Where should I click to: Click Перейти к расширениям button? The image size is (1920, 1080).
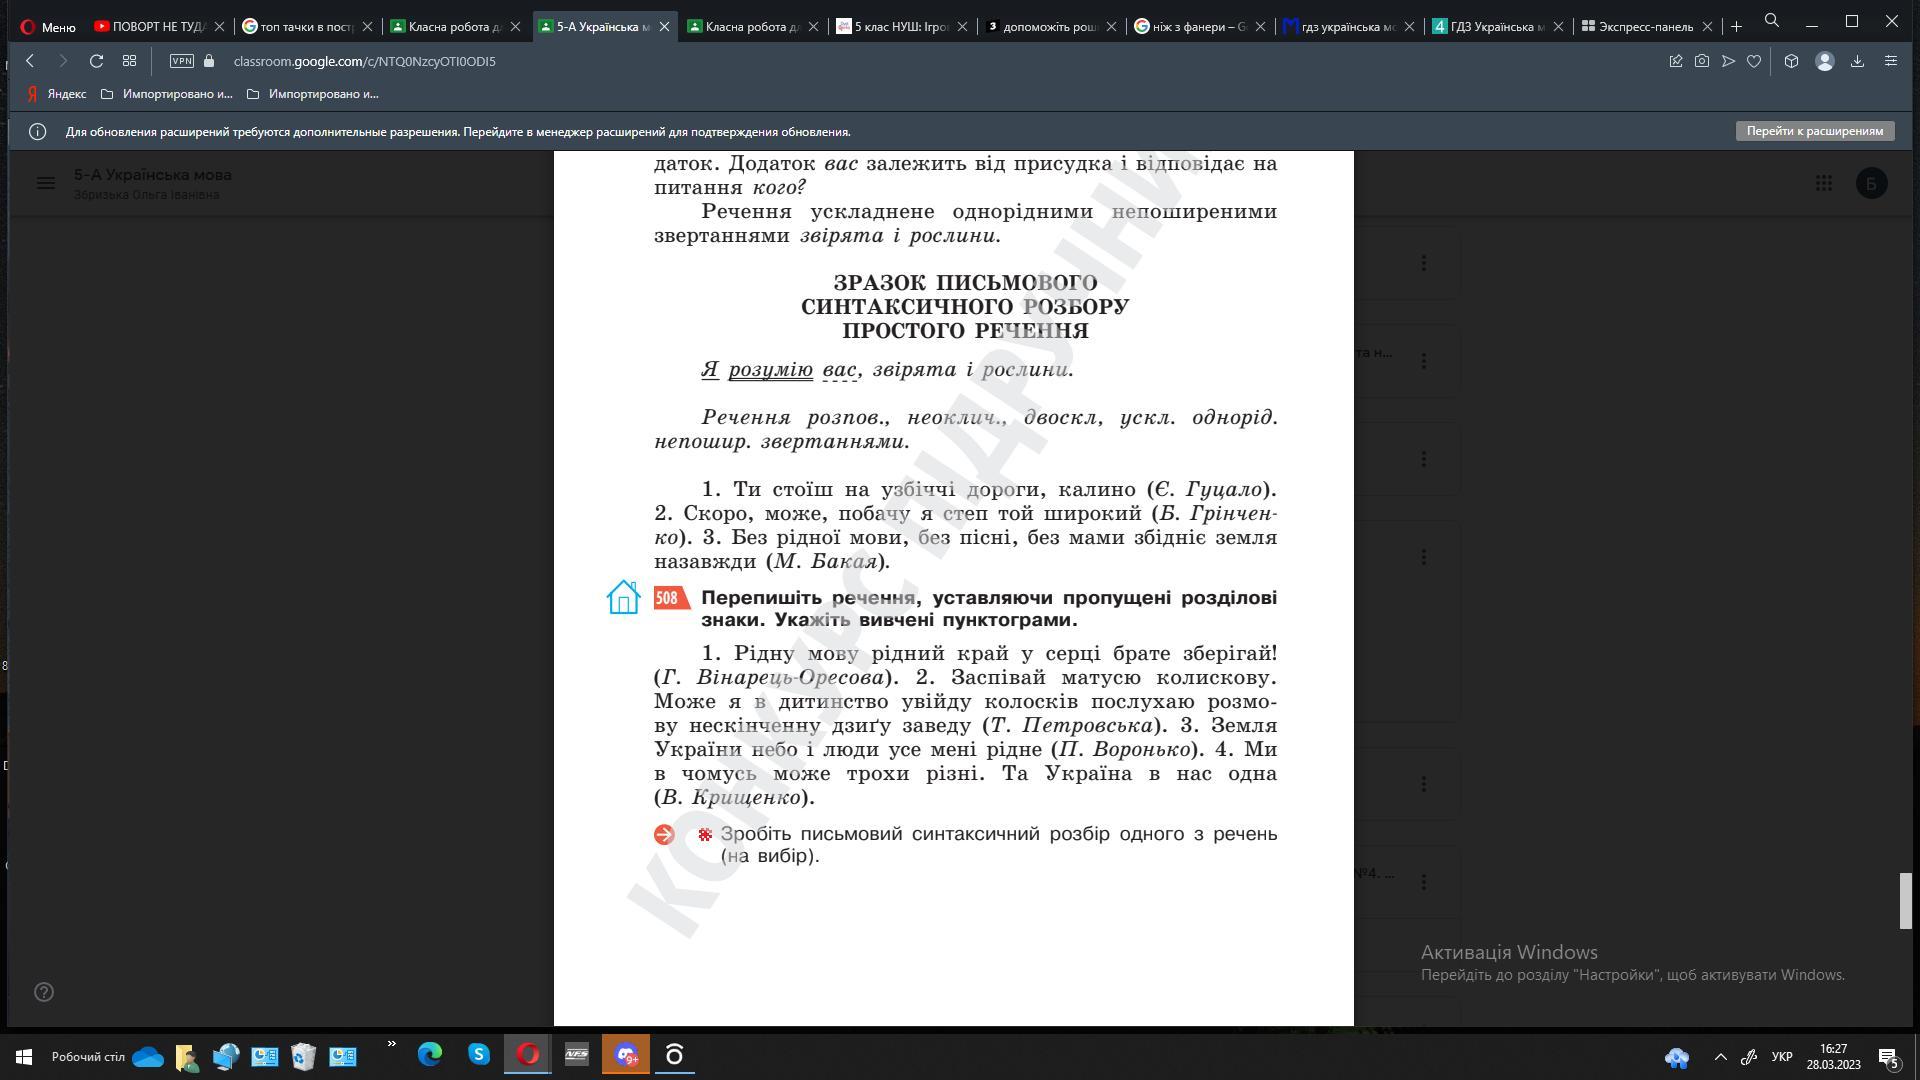pos(1814,131)
